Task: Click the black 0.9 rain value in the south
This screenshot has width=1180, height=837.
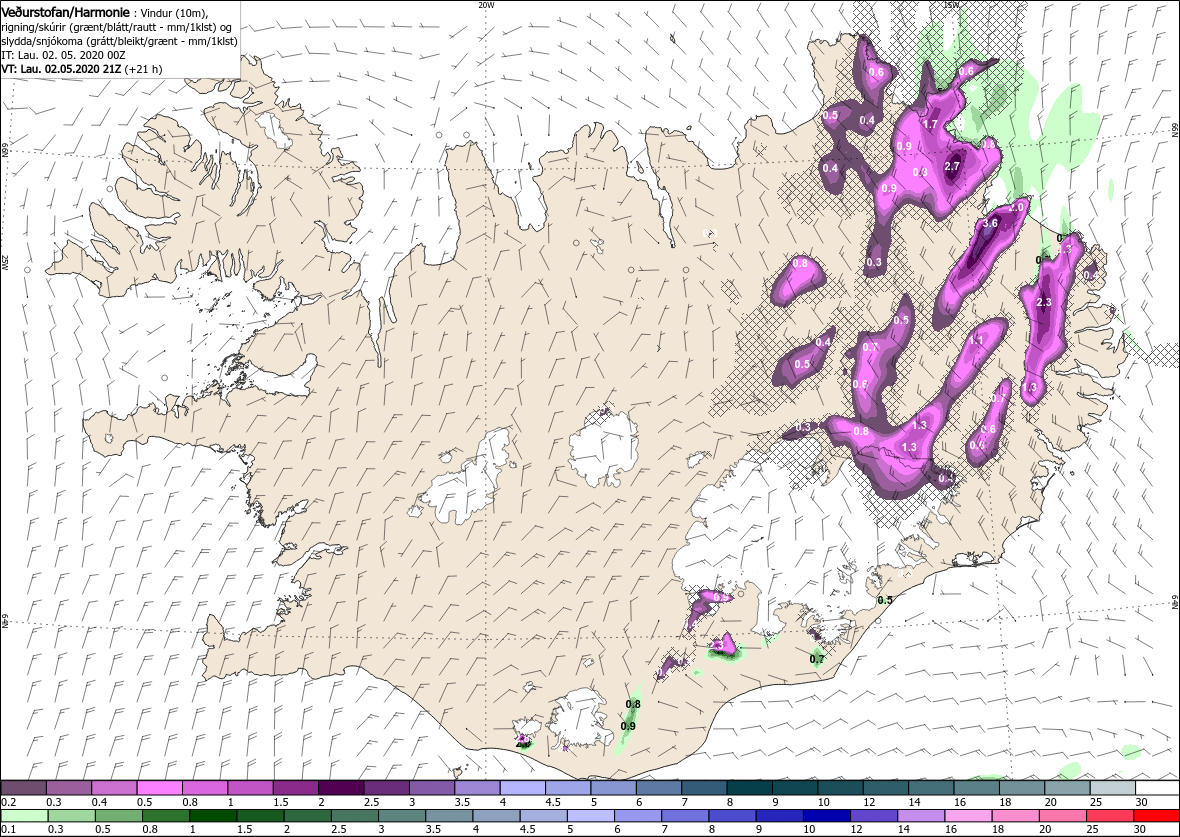Action: click(x=628, y=726)
